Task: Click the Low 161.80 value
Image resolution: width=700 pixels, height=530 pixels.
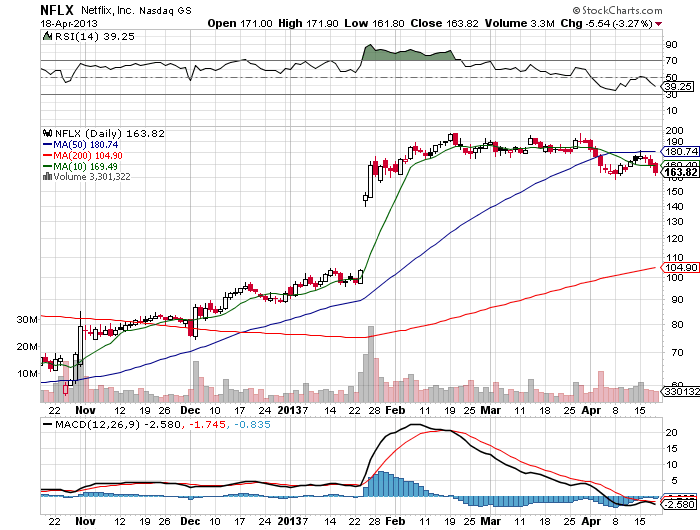Action: 374,23
